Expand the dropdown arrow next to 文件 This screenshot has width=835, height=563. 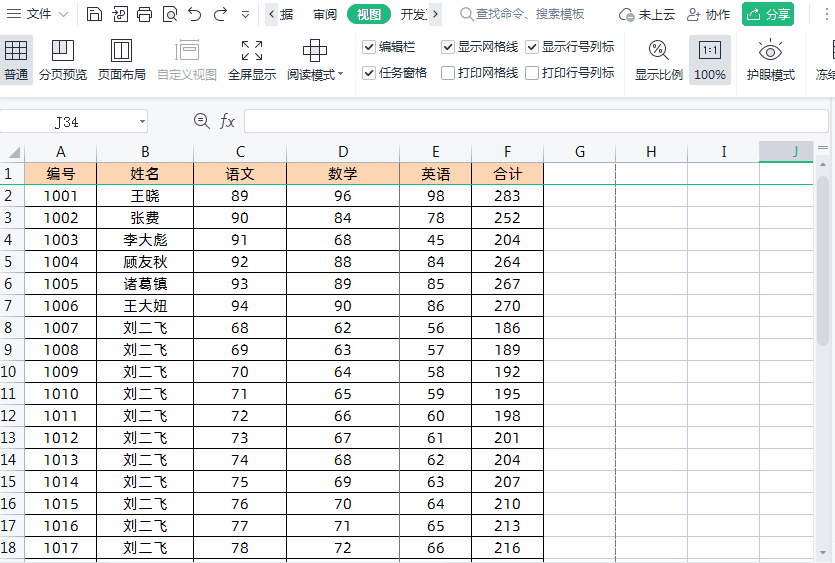(63, 14)
